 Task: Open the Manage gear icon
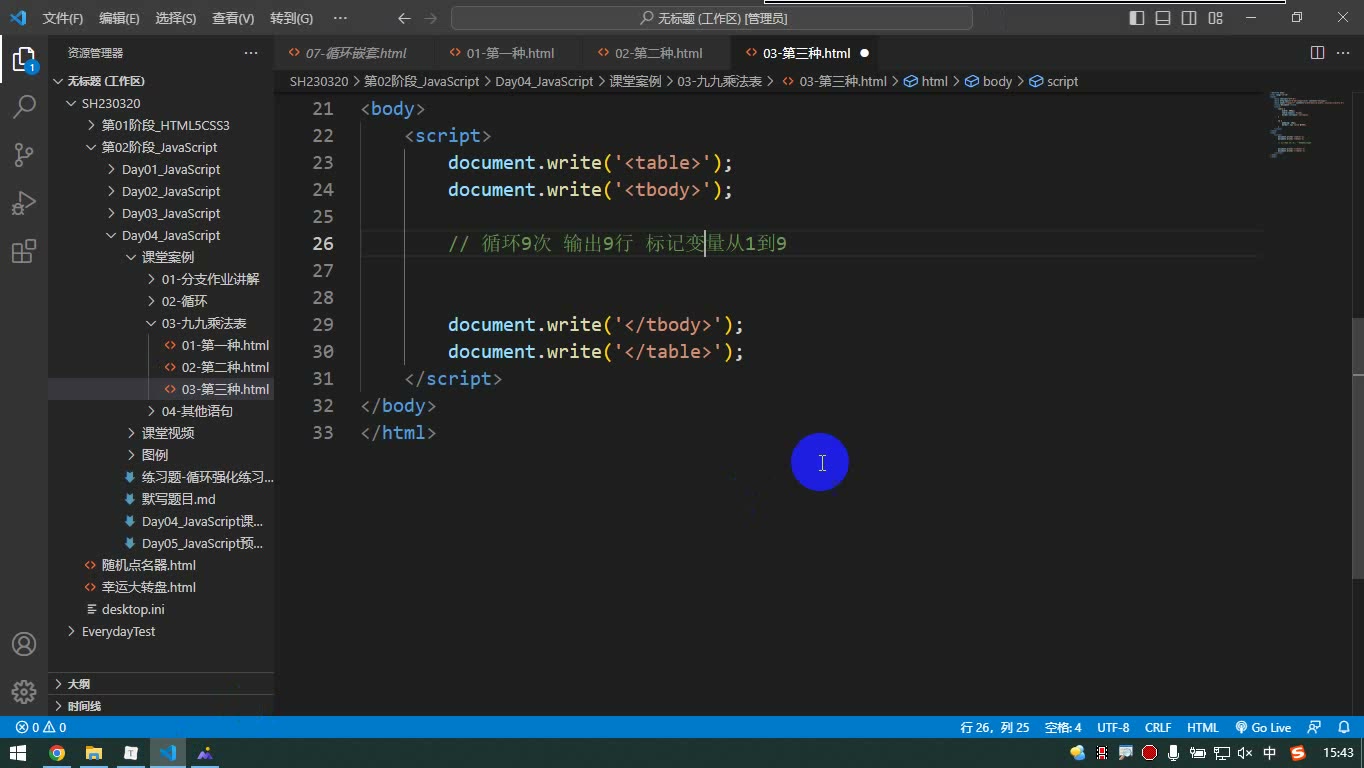pos(23,692)
